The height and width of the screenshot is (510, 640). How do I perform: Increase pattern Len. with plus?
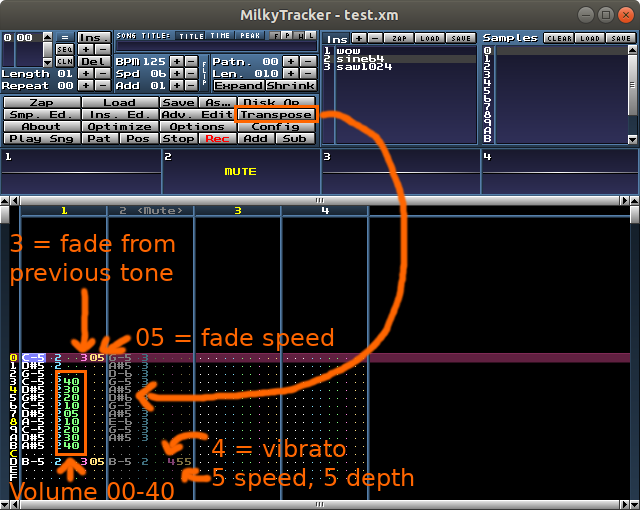pyautogui.click(x=291, y=73)
